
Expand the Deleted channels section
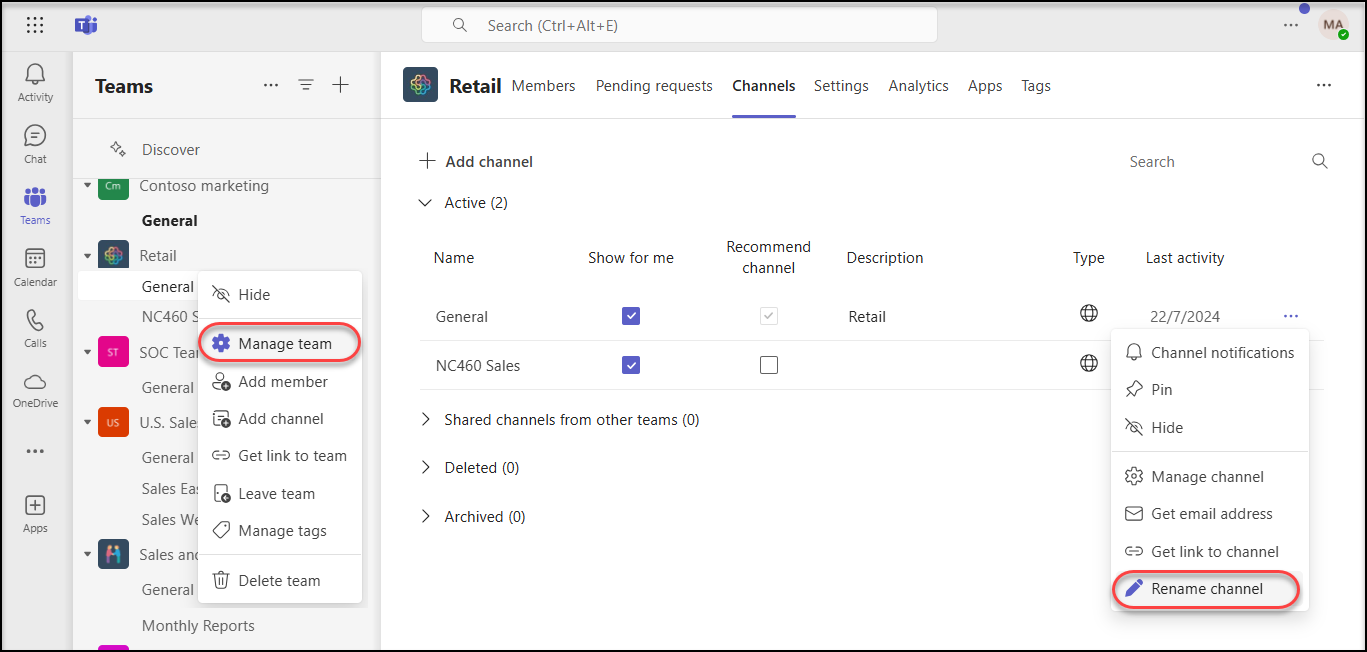[426, 468]
